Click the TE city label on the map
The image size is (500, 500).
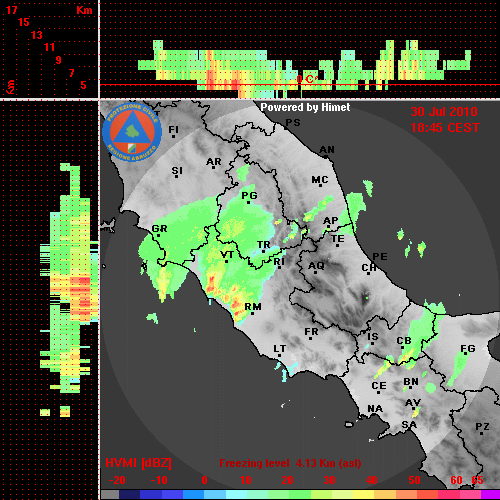pyautogui.click(x=338, y=239)
